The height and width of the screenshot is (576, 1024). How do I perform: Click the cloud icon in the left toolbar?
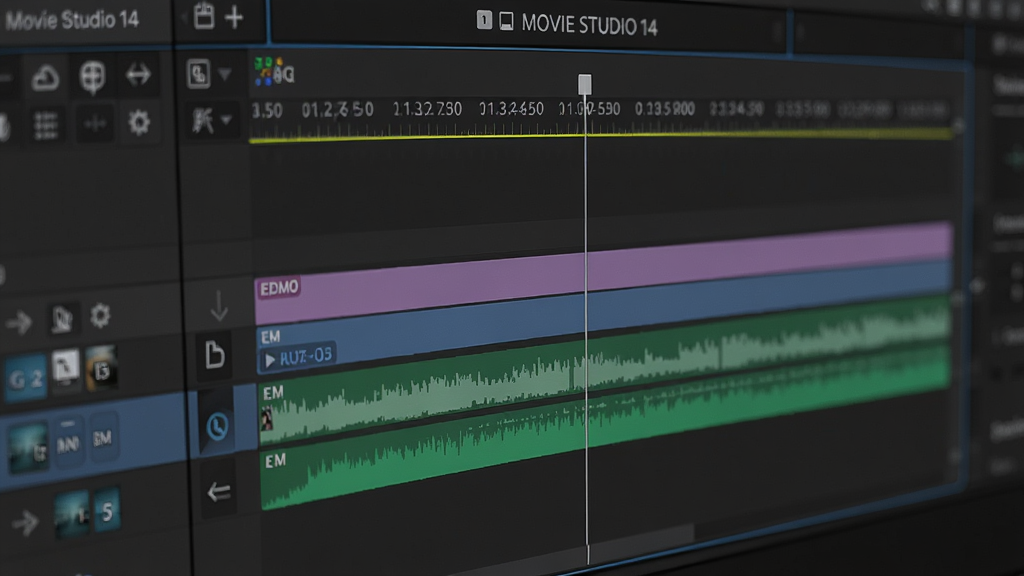[x=45, y=78]
